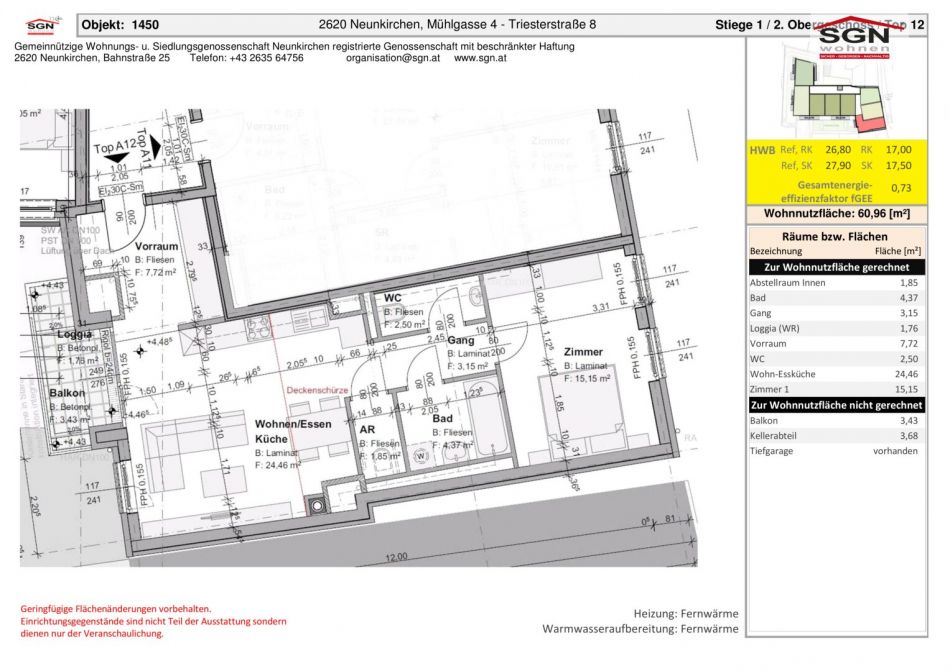The image size is (950, 671).
Task: Click the 'Top A12' entrance label
Action: click(115, 147)
